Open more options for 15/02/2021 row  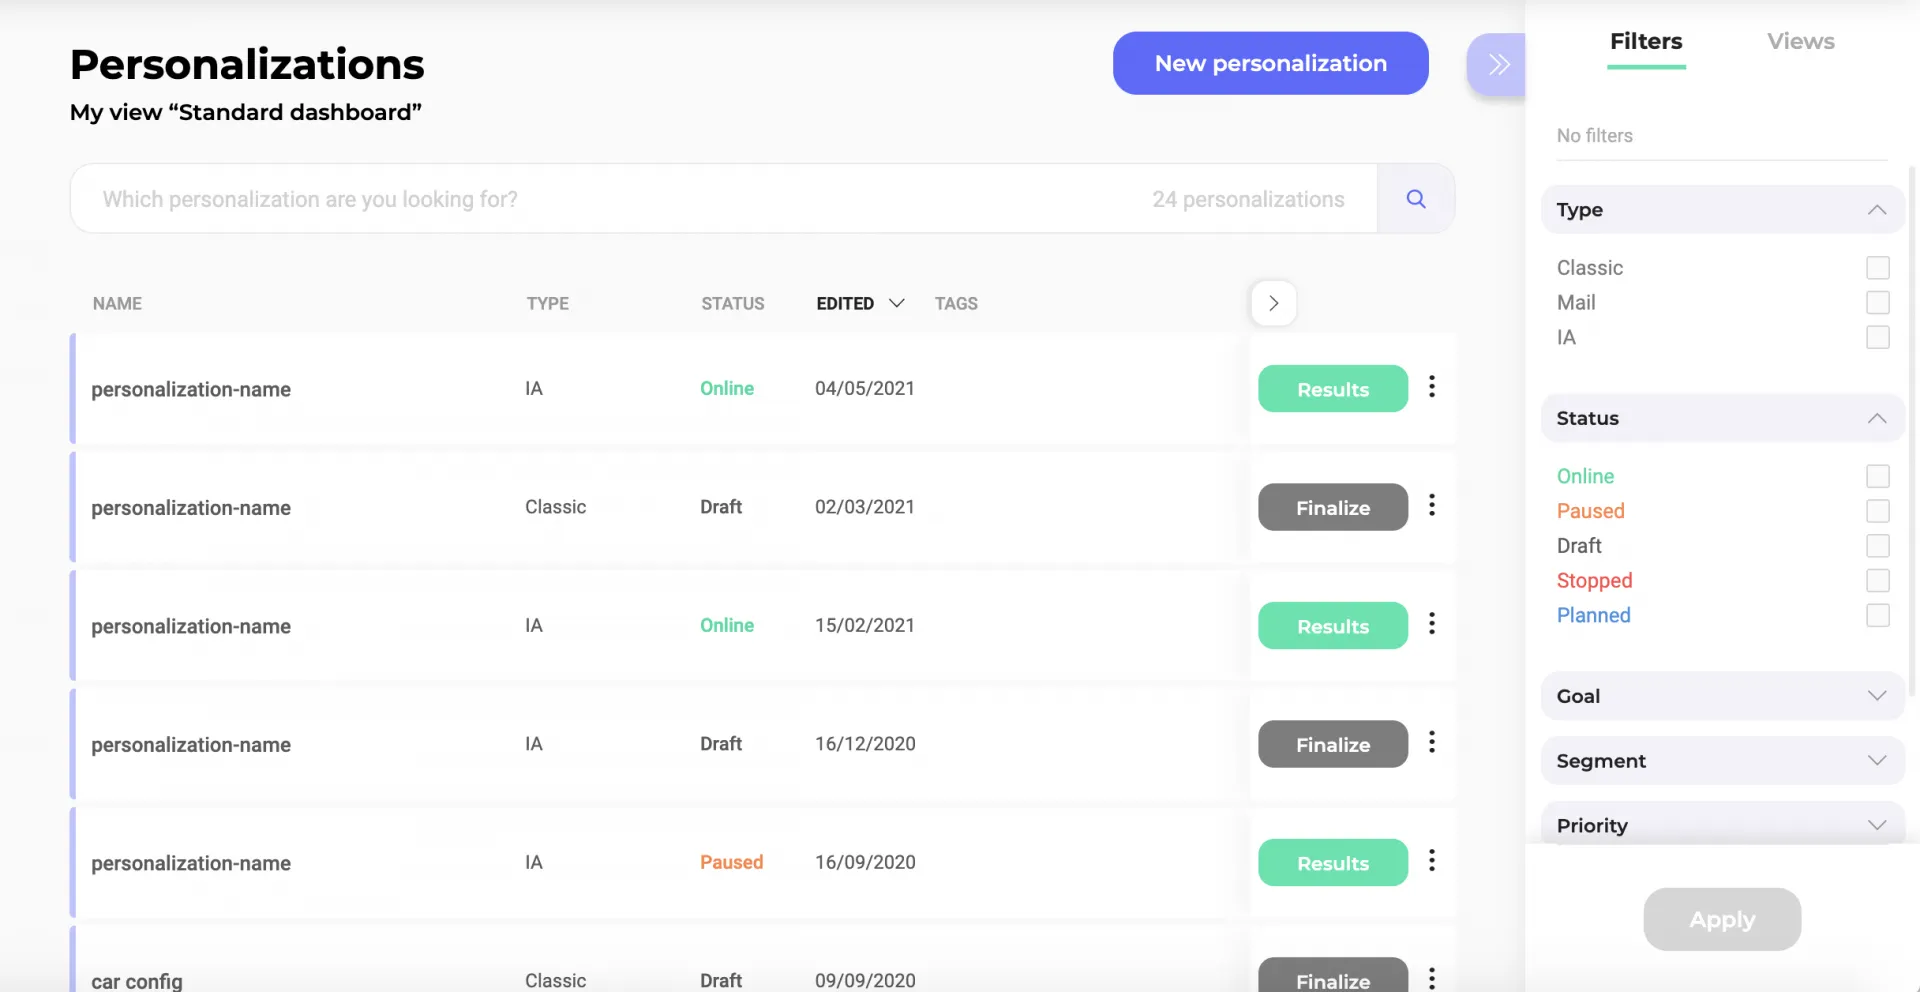[1432, 624]
